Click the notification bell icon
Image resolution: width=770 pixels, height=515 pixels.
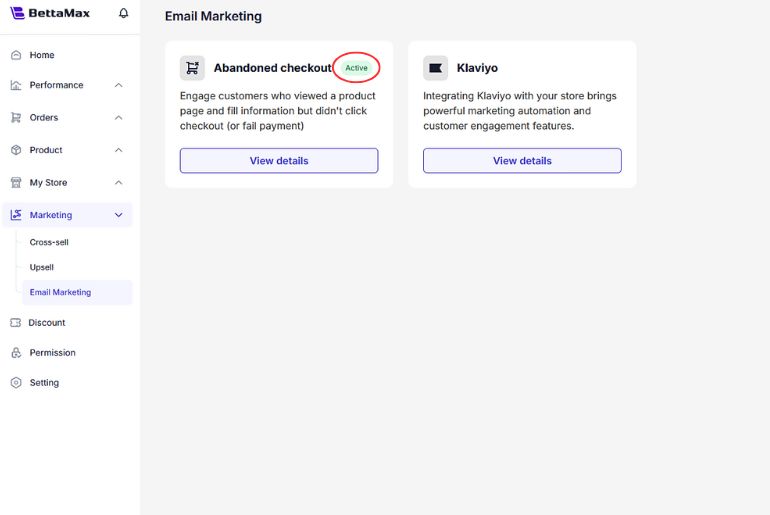[x=124, y=13]
